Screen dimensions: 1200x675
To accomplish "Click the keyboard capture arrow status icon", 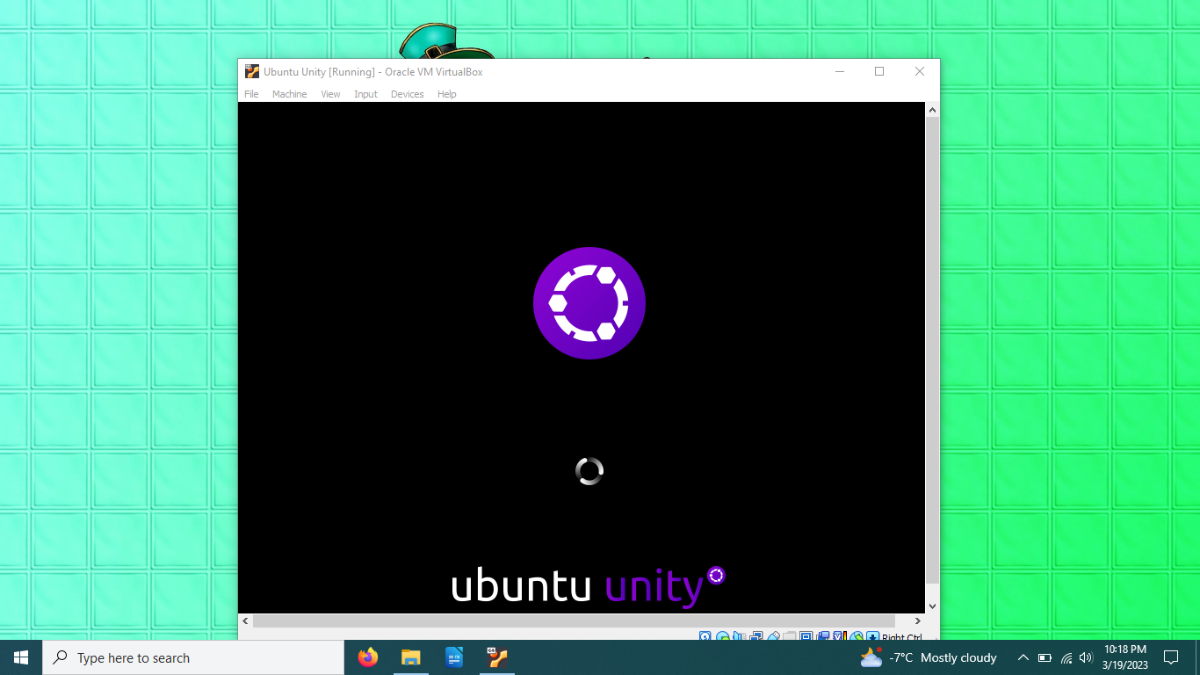I will click(x=872, y=636).
